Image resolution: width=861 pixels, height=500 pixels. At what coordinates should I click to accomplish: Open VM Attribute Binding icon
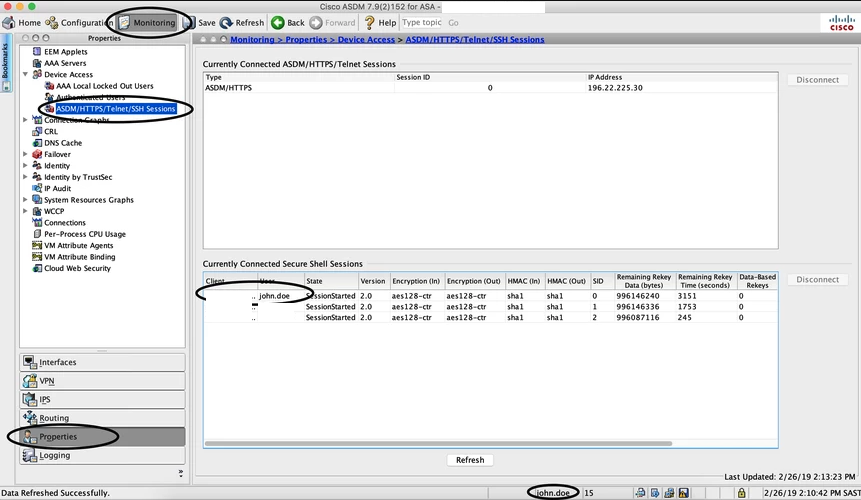(x=37, y=257)
